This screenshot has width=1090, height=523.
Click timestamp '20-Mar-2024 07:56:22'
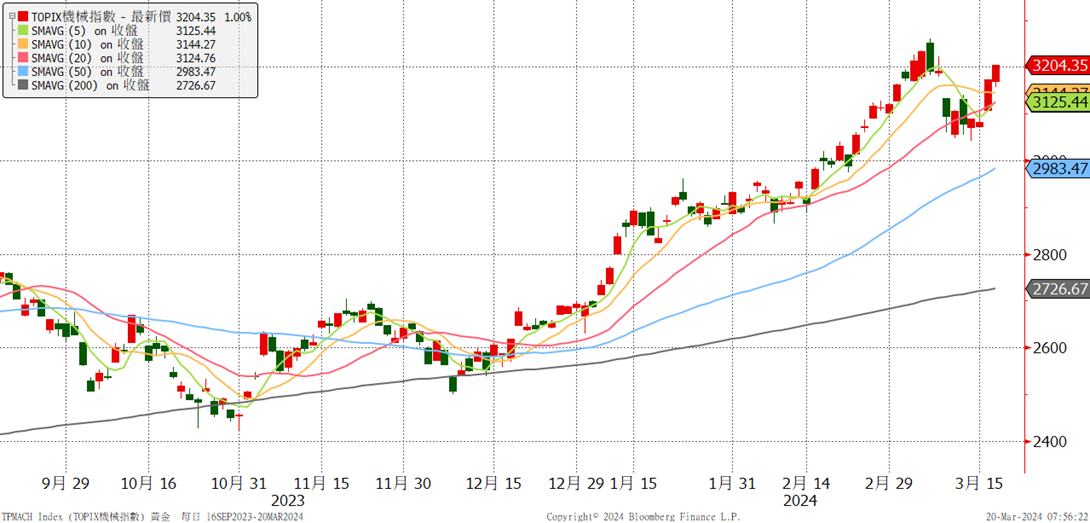pyautogui.click(x=1035, y=517)
